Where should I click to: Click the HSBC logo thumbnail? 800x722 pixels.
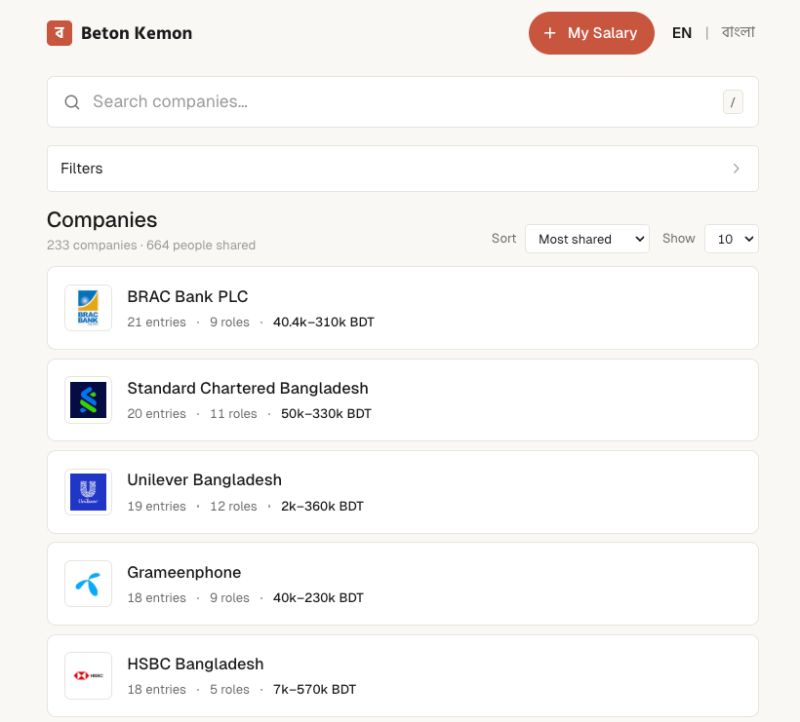click(88, 676)
